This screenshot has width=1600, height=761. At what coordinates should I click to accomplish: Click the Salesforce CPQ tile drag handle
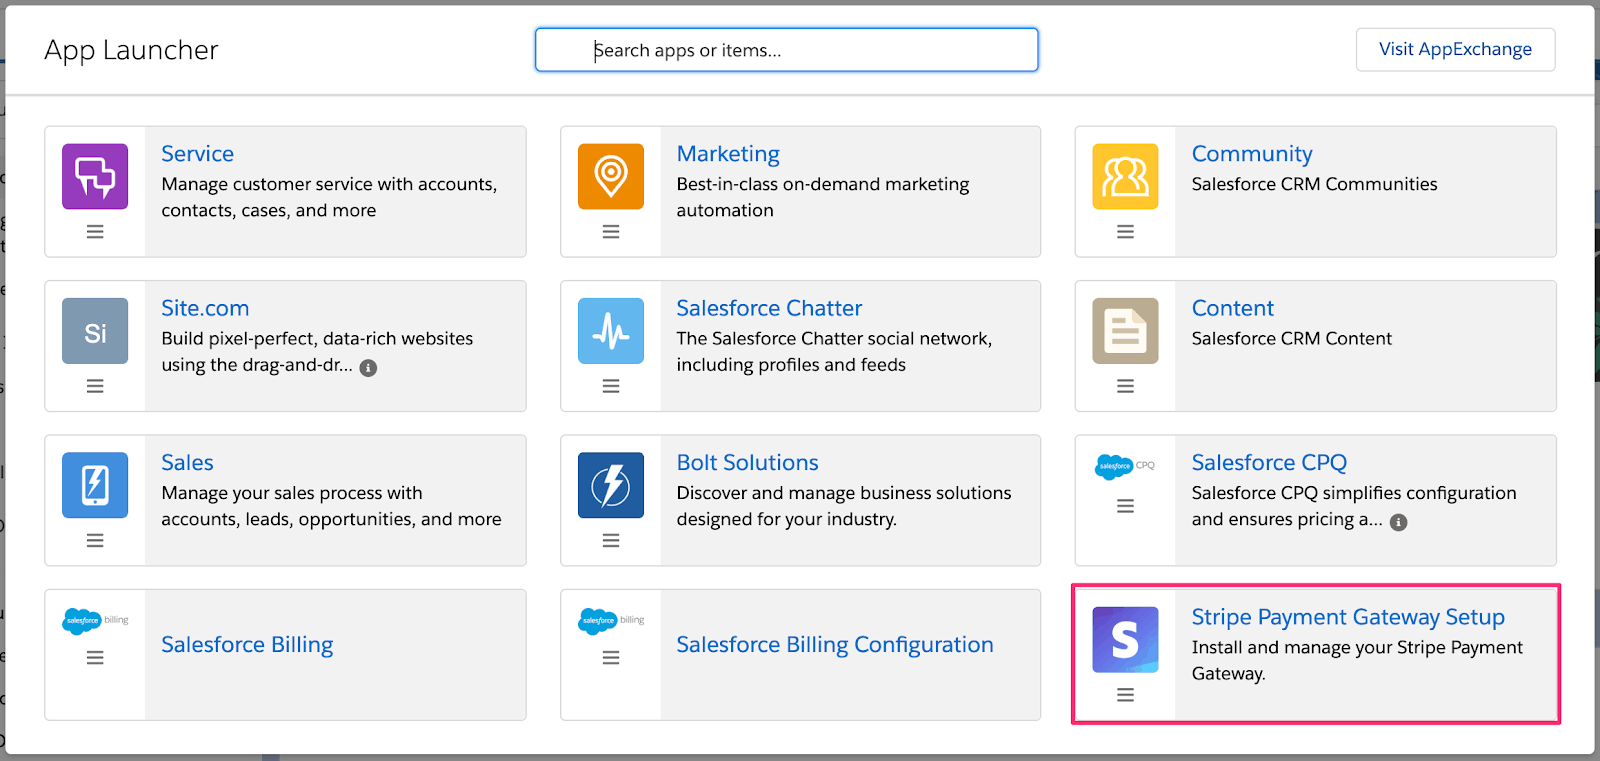pos(1125,507)
